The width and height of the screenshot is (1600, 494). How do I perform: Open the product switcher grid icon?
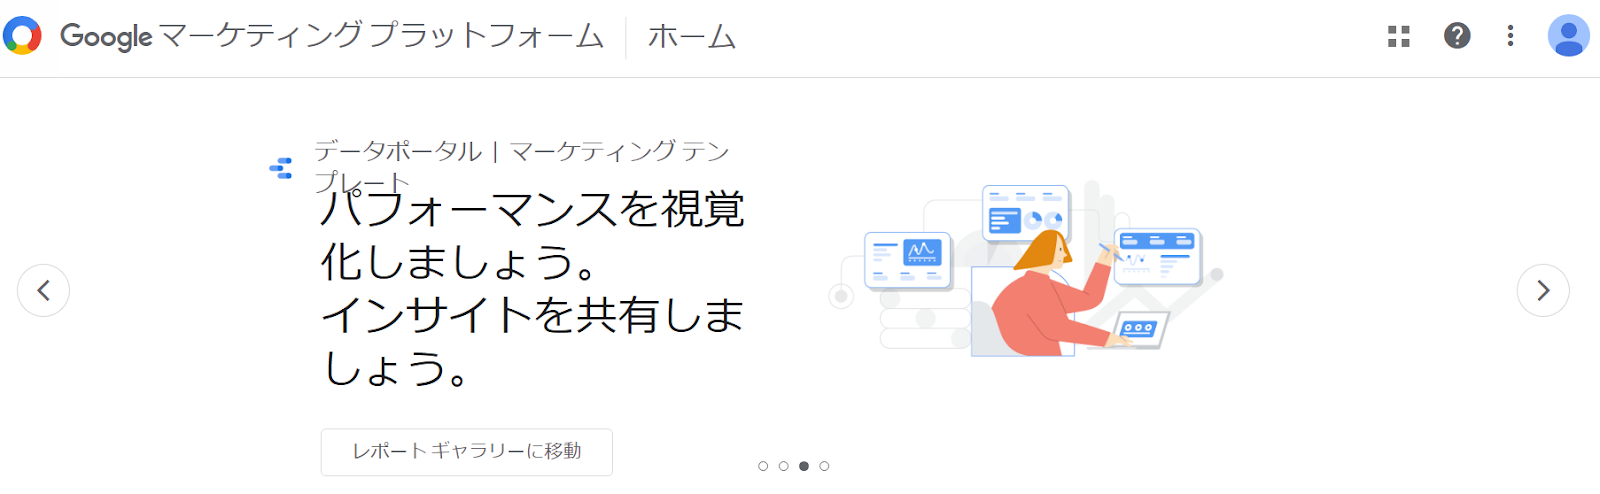[x=1399, y=36]
